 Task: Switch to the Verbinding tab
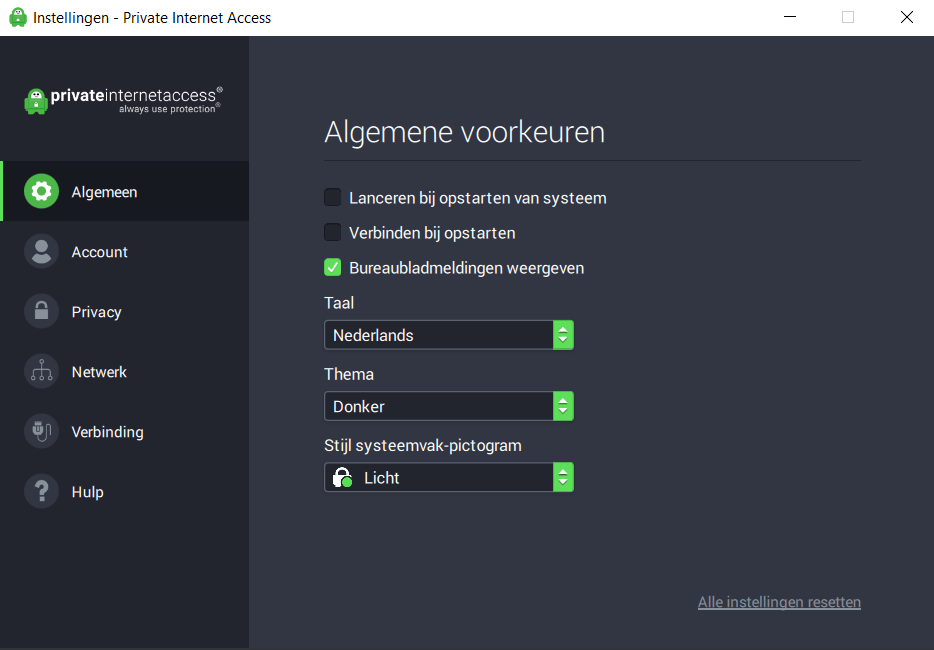124,431
